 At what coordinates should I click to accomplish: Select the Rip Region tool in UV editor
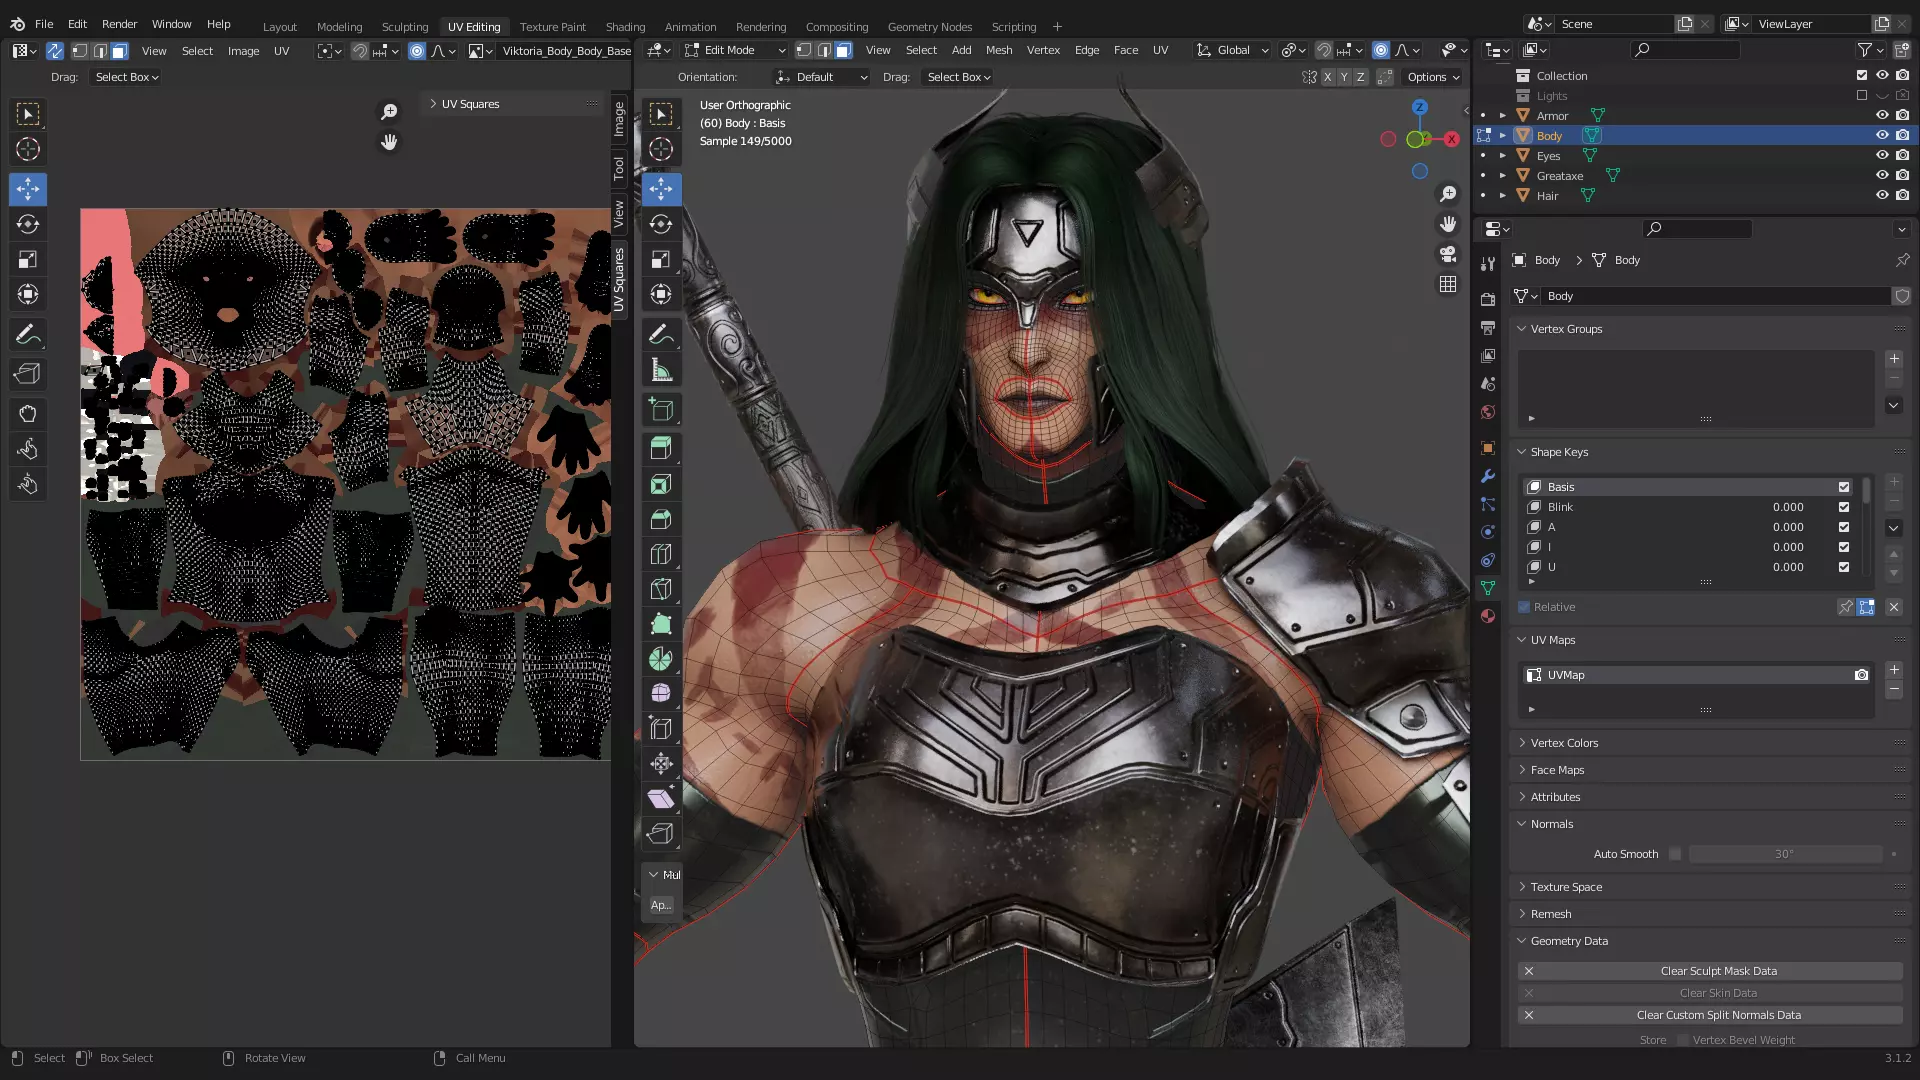(28, 374)
